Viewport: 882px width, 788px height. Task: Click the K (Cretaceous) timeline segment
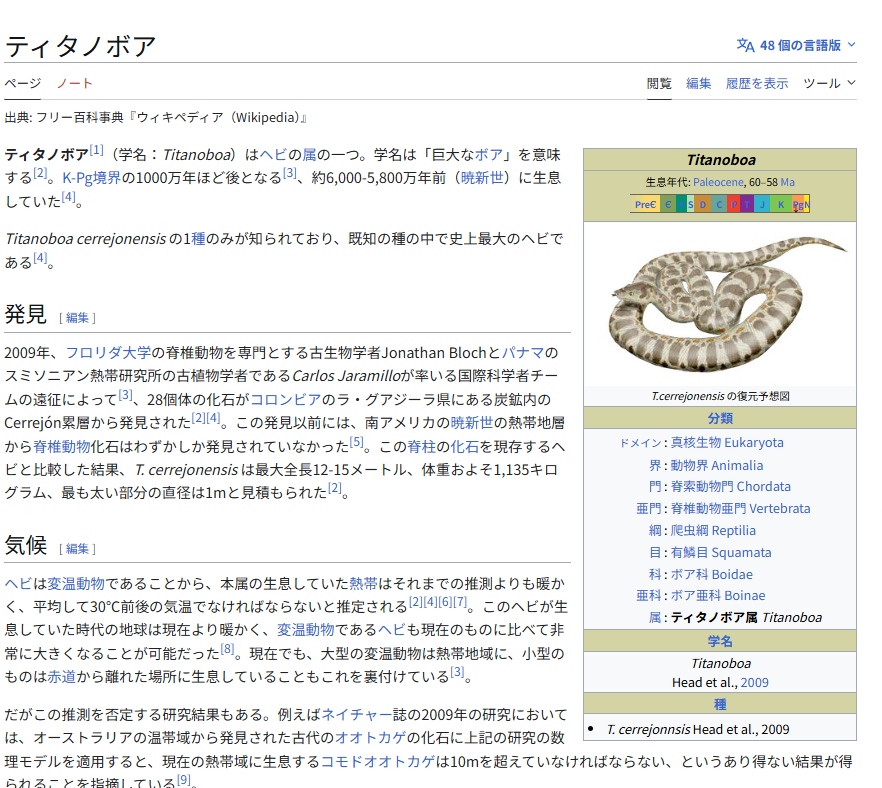781,205
